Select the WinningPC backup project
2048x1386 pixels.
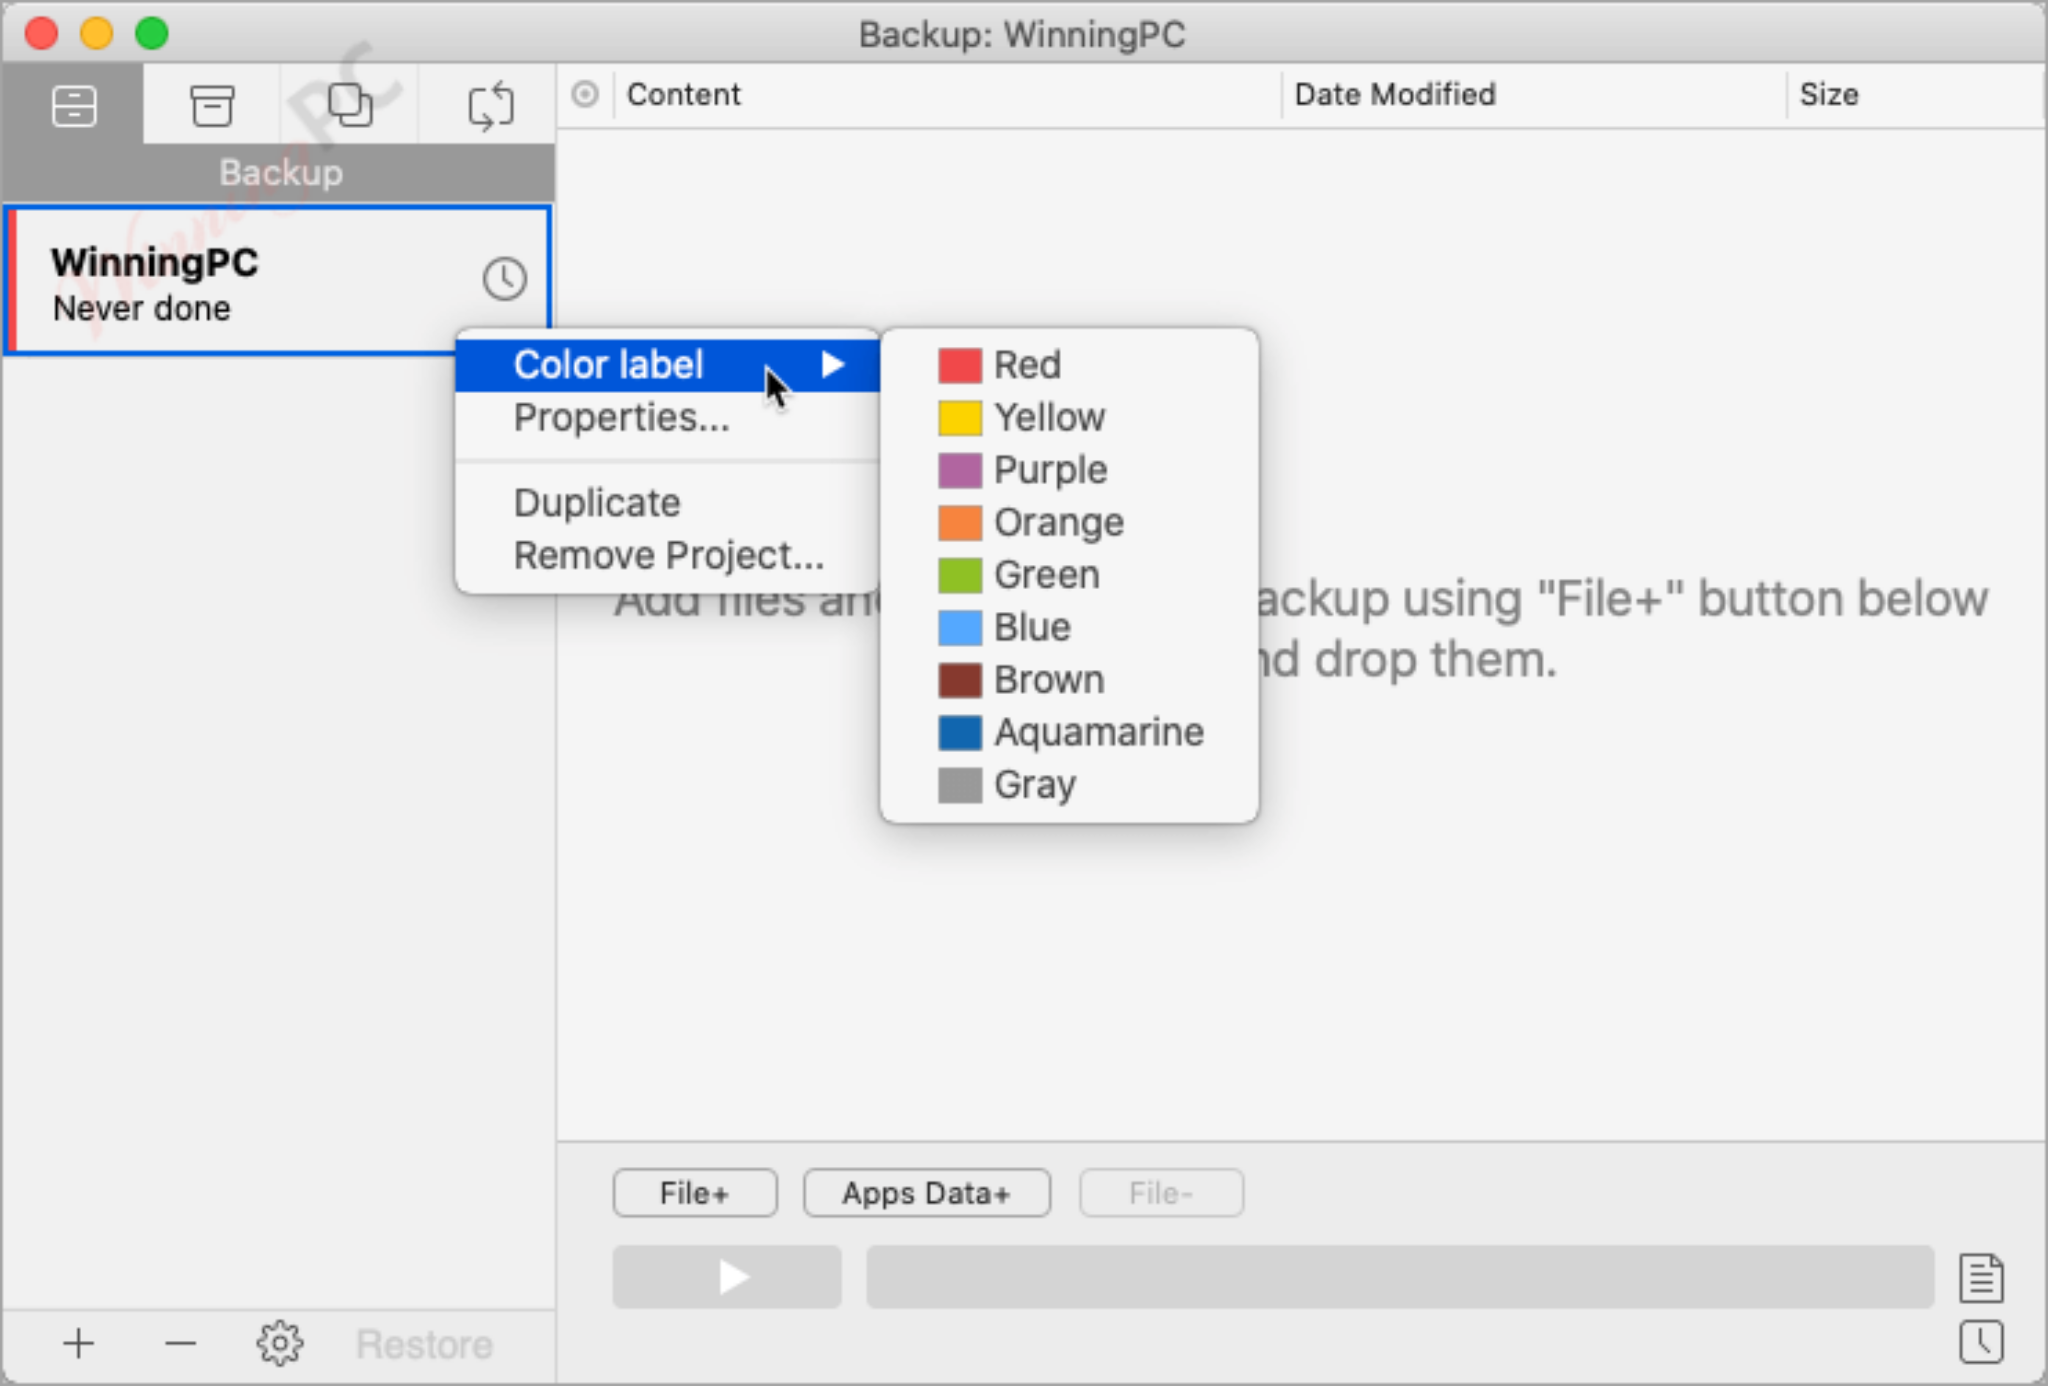click(x=278, y=280)
